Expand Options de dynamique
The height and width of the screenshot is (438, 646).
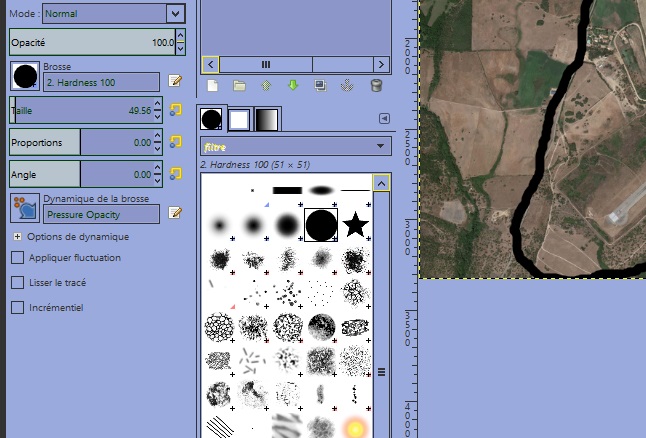coord(17,237)
